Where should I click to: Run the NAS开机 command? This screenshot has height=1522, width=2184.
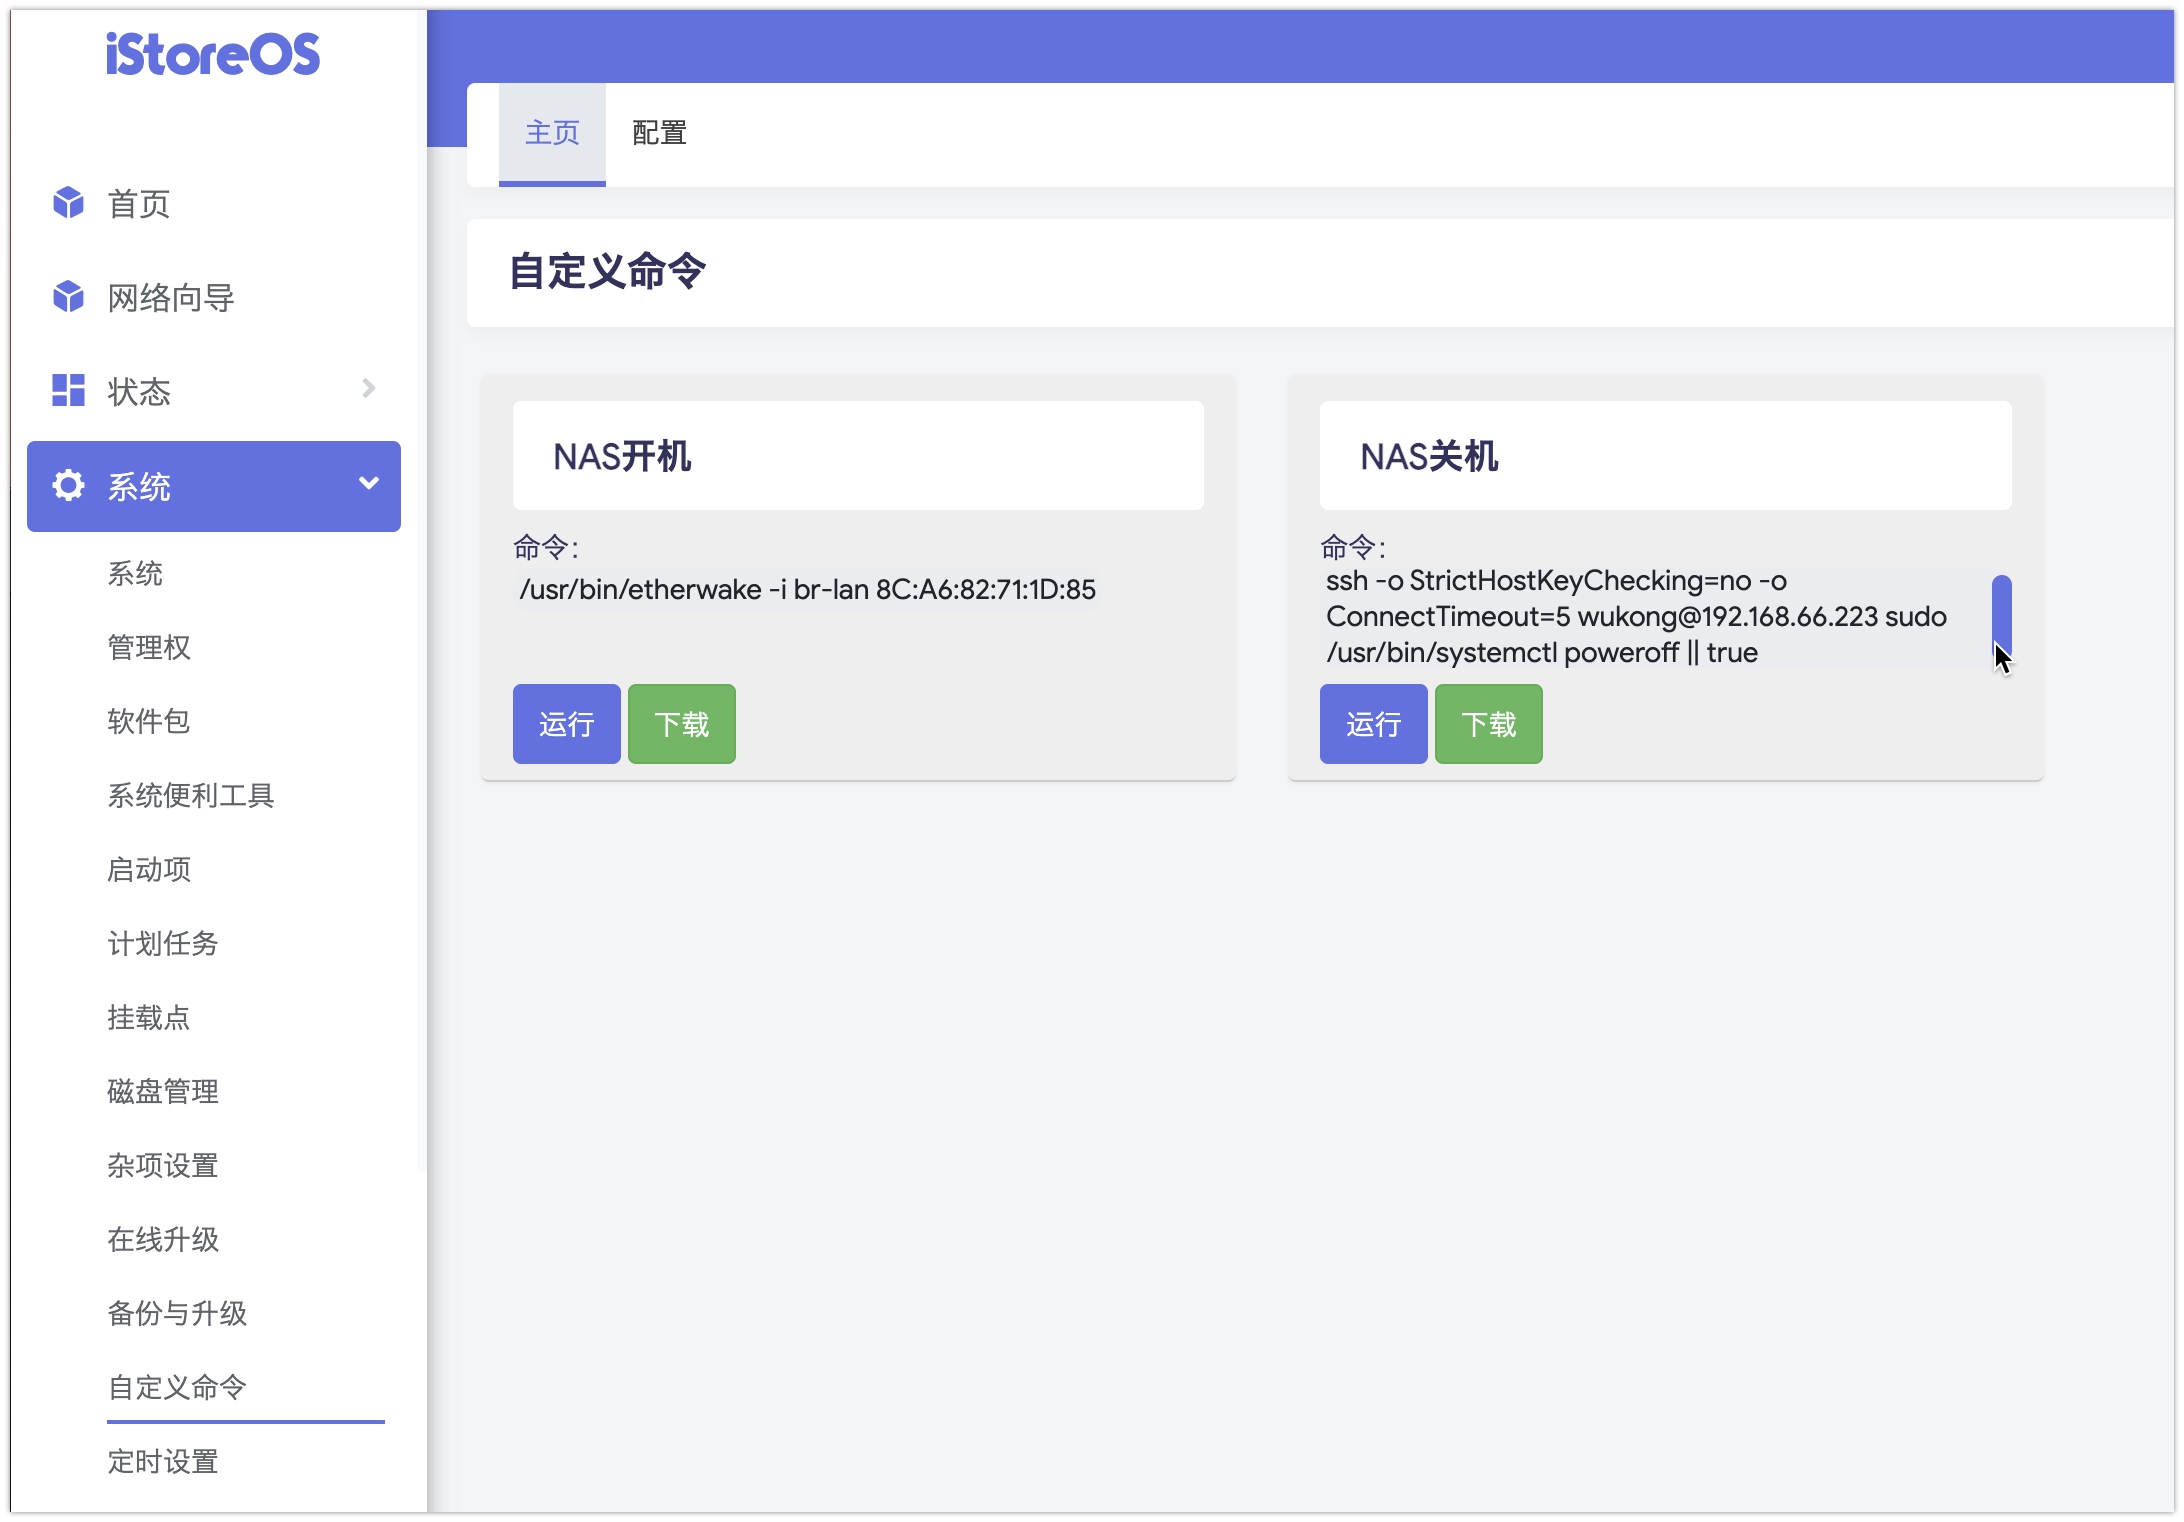(x=566, y=724)
